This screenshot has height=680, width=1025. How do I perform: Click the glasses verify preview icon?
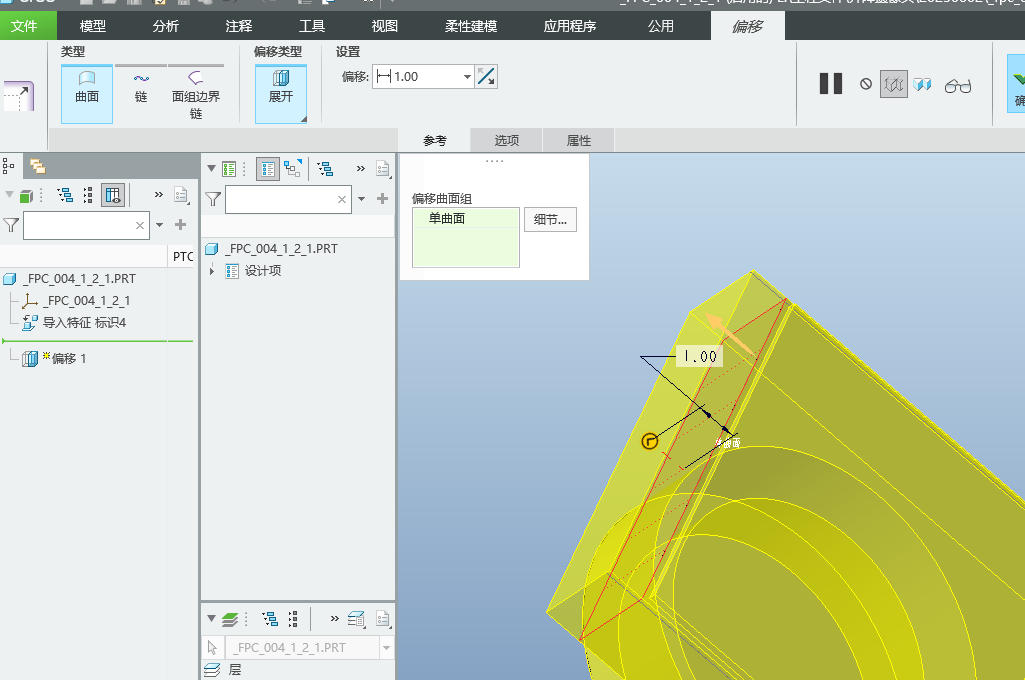click(958, 85)
